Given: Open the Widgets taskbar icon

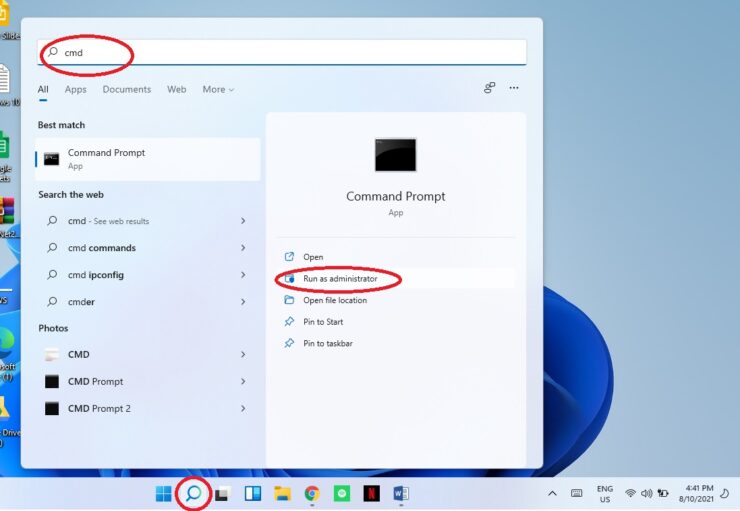Looking at the screenshot, I should click(x=253, y=493).
